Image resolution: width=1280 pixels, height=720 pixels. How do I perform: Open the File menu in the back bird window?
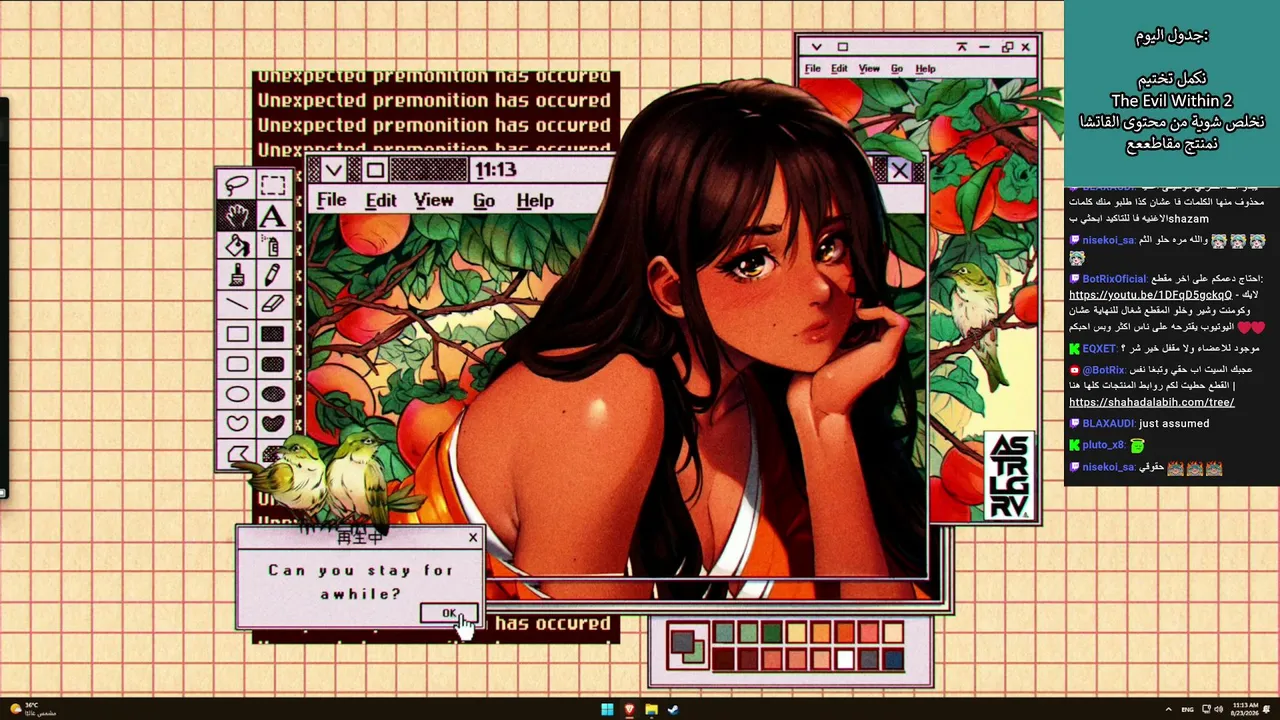coord(813,69)
